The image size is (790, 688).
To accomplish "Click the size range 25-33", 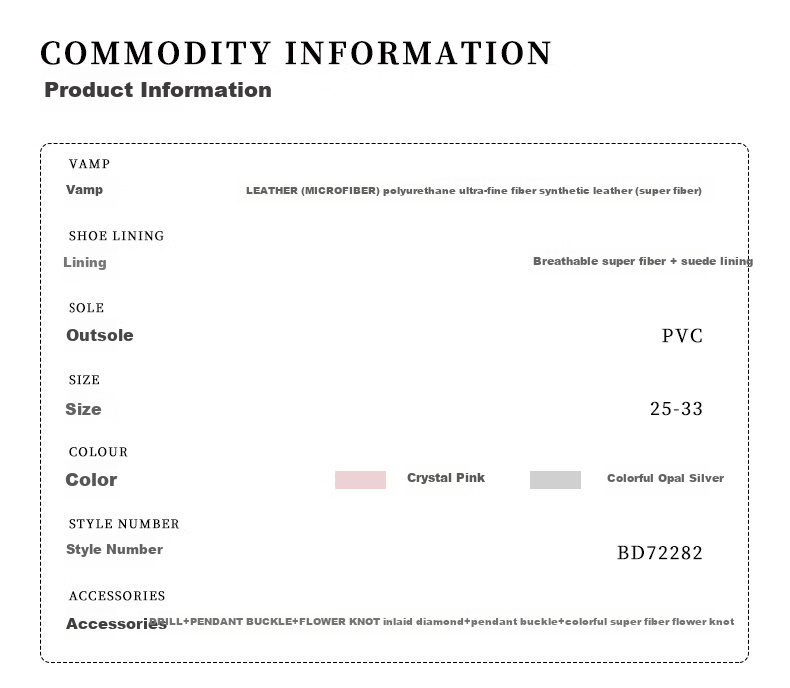I will pyautogui.click(x=676, y=409).
